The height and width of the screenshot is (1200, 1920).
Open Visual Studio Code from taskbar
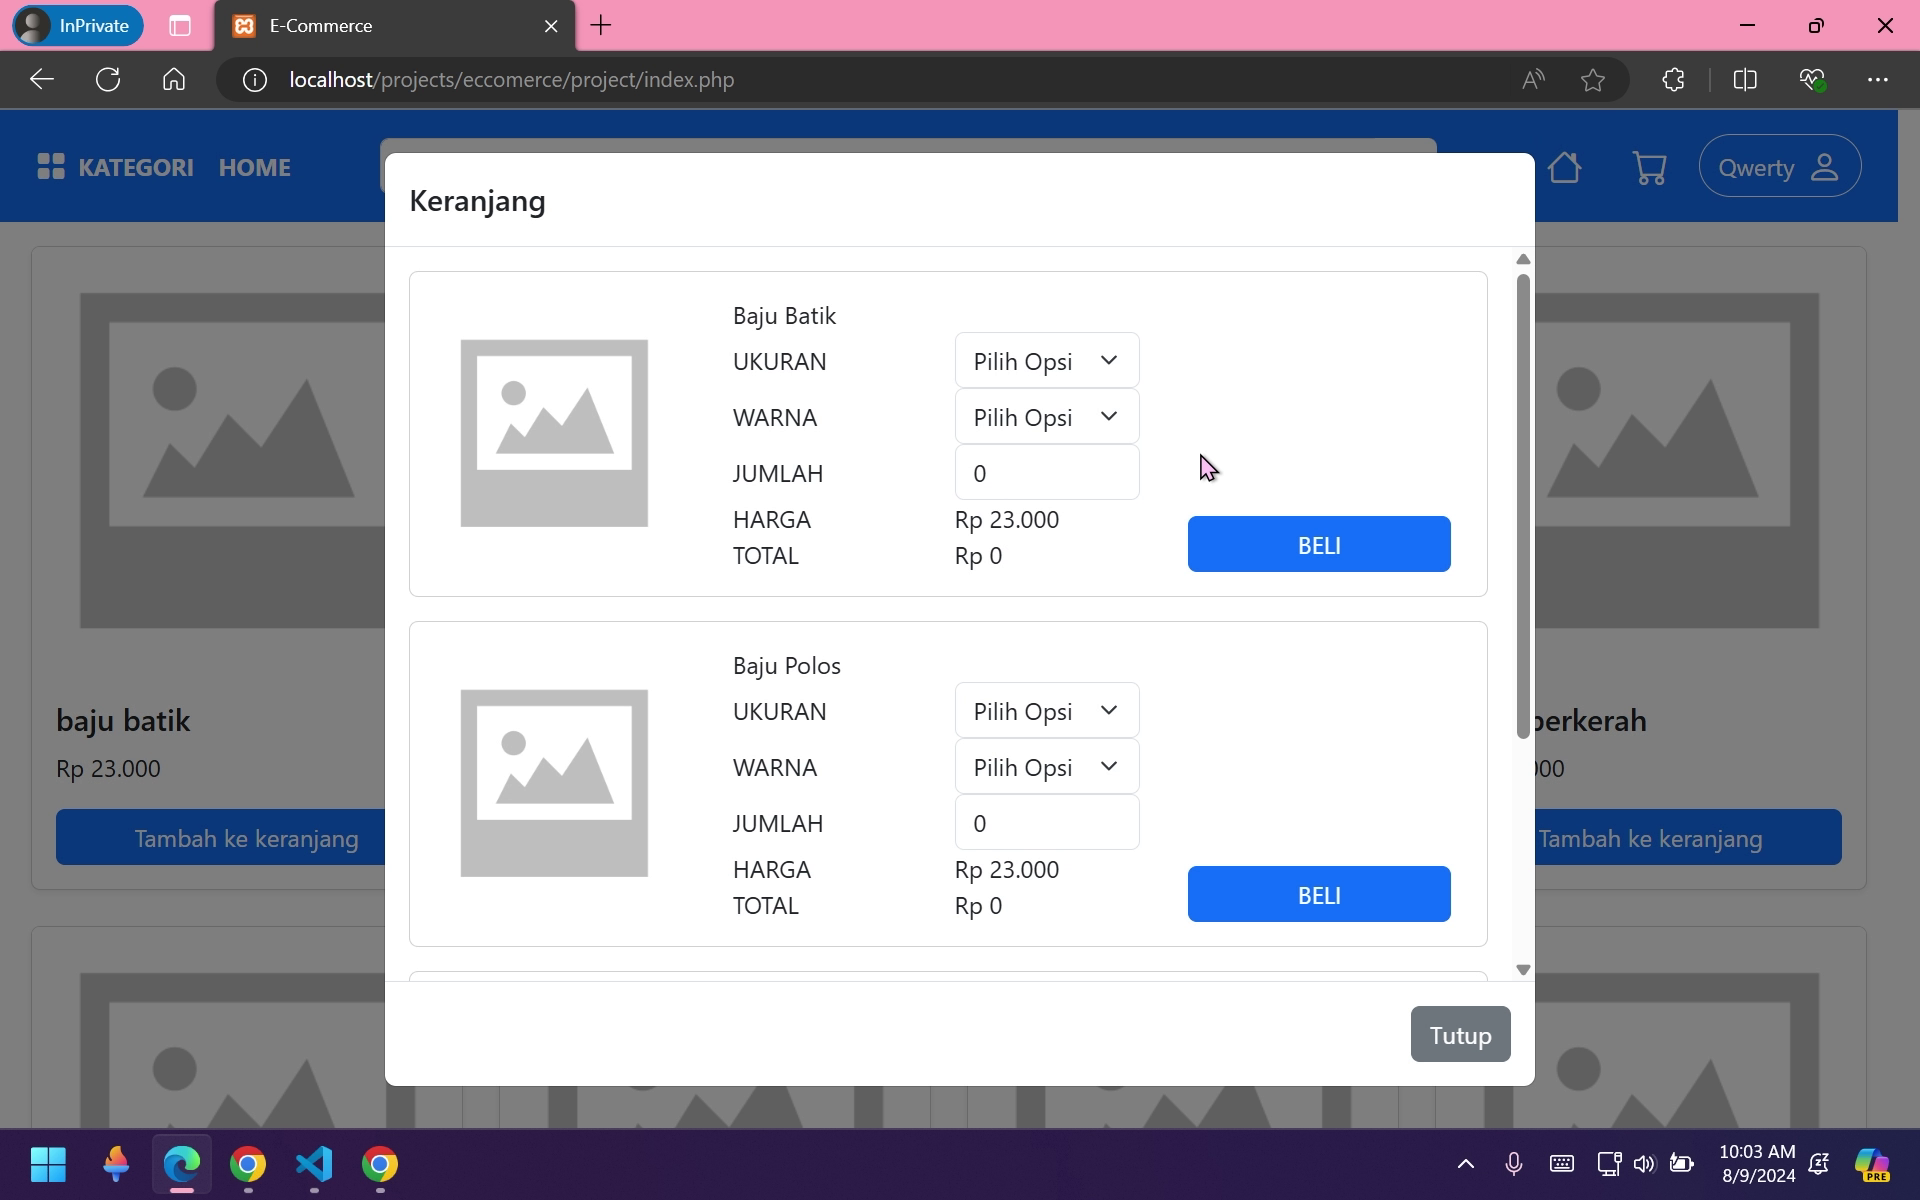[314, 1164]
